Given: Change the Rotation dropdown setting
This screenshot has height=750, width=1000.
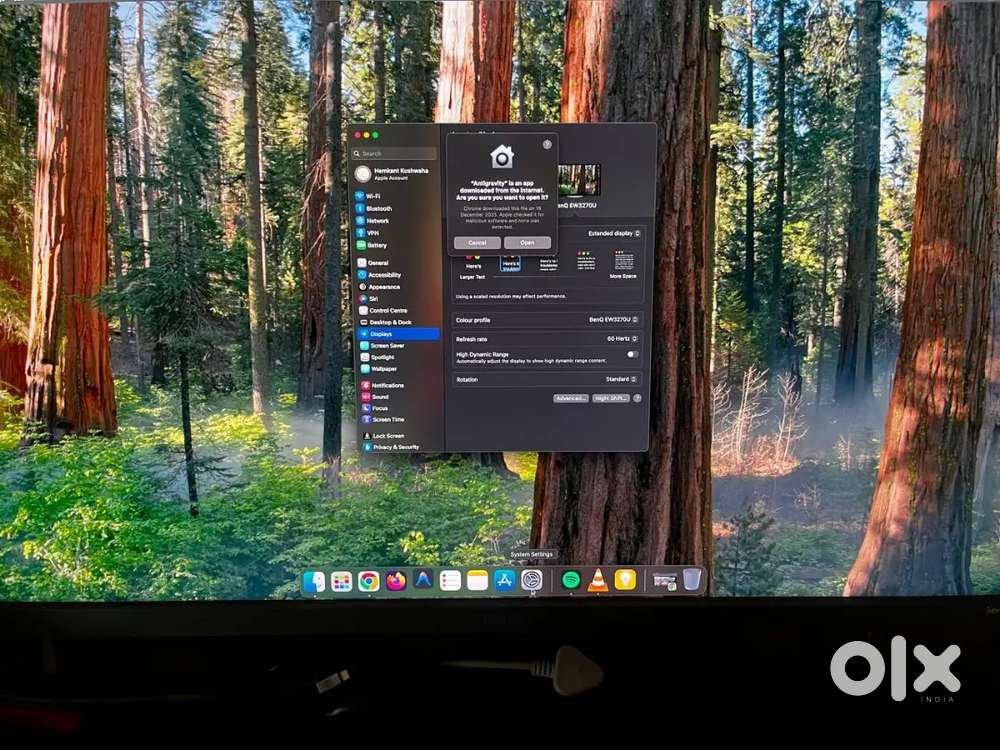Looking at the screenshot, I should 622,380.
